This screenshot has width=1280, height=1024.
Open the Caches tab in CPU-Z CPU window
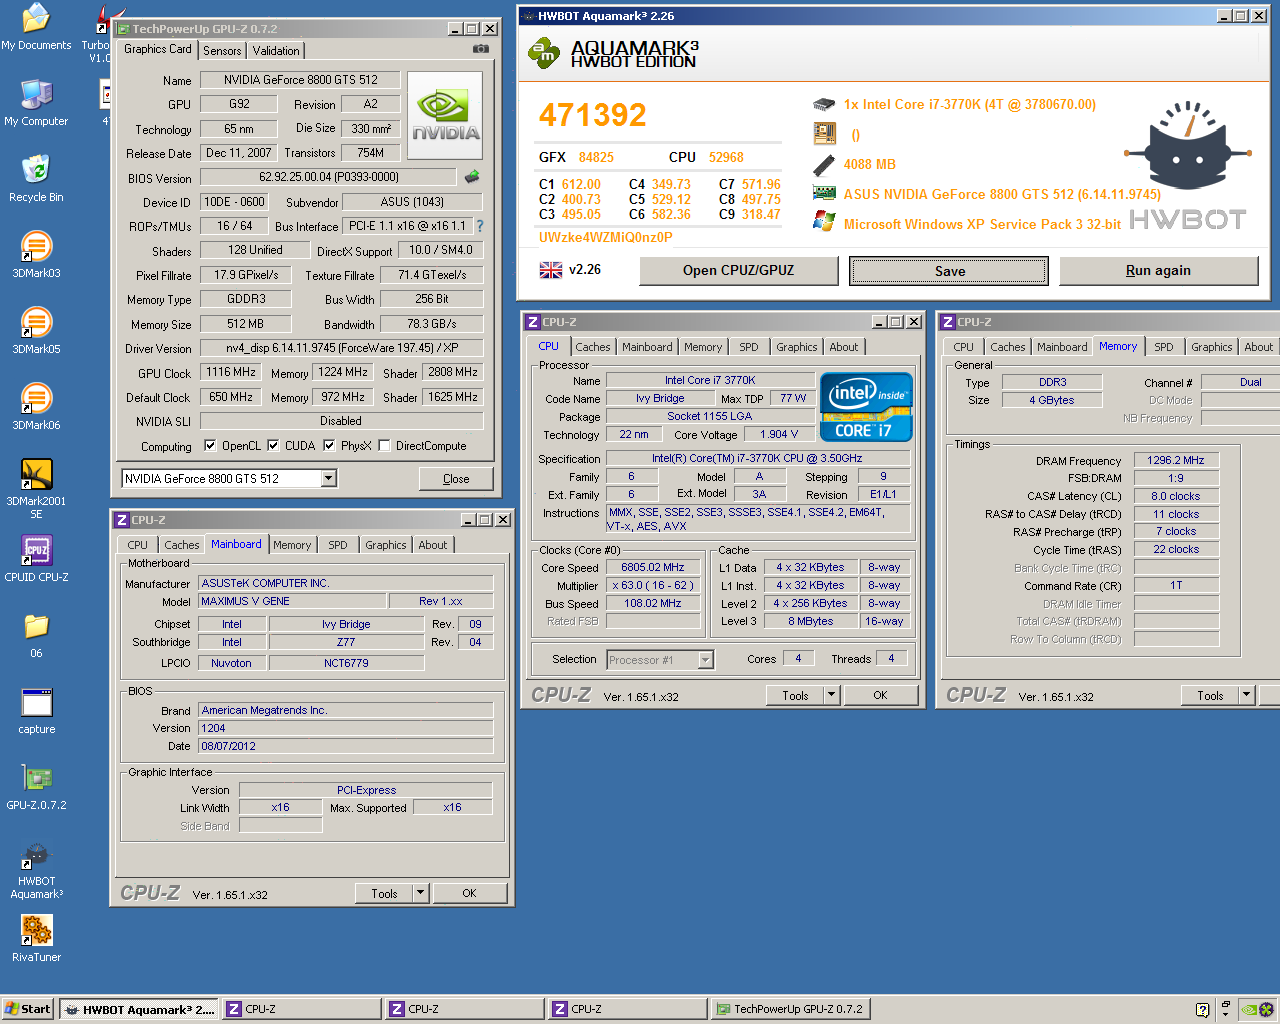593,347
